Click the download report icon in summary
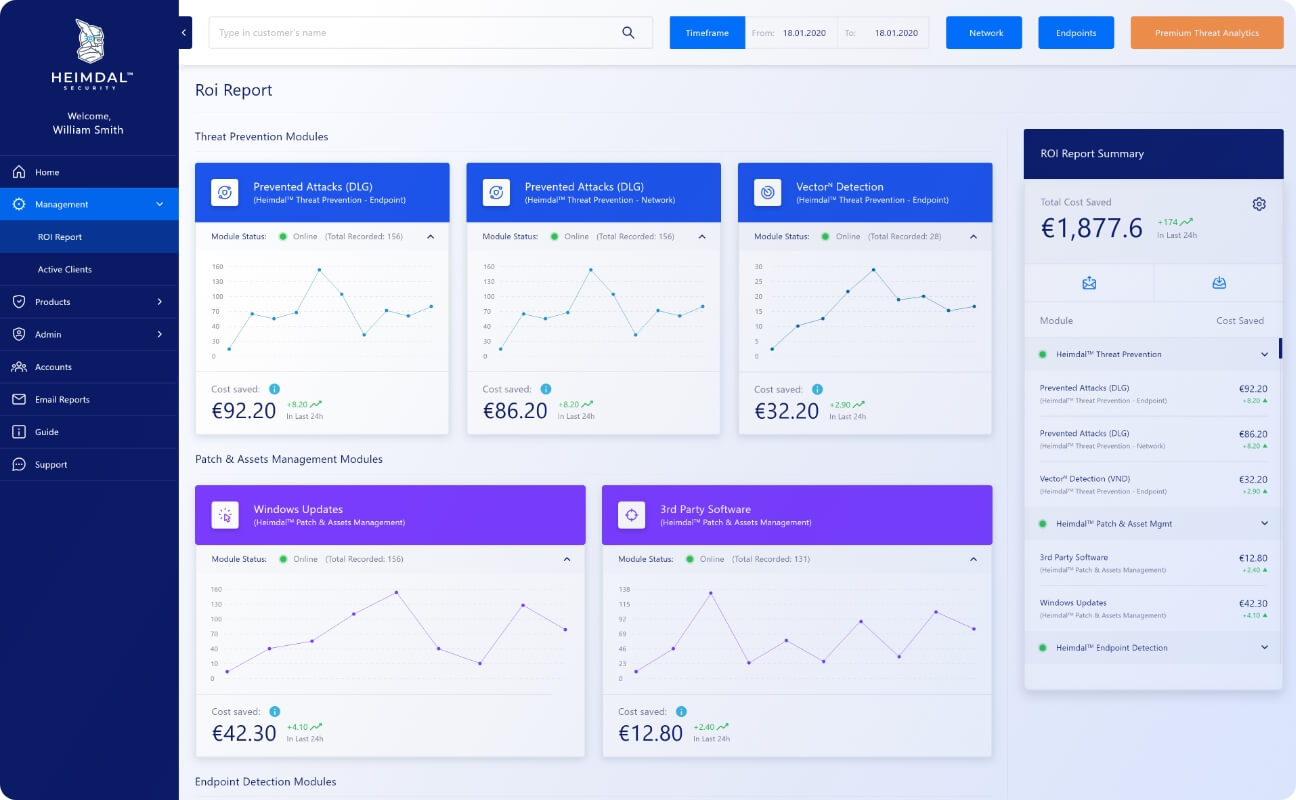Image resolution: width=1296 pixels, height=800 pixels. tap(1219, 283)
